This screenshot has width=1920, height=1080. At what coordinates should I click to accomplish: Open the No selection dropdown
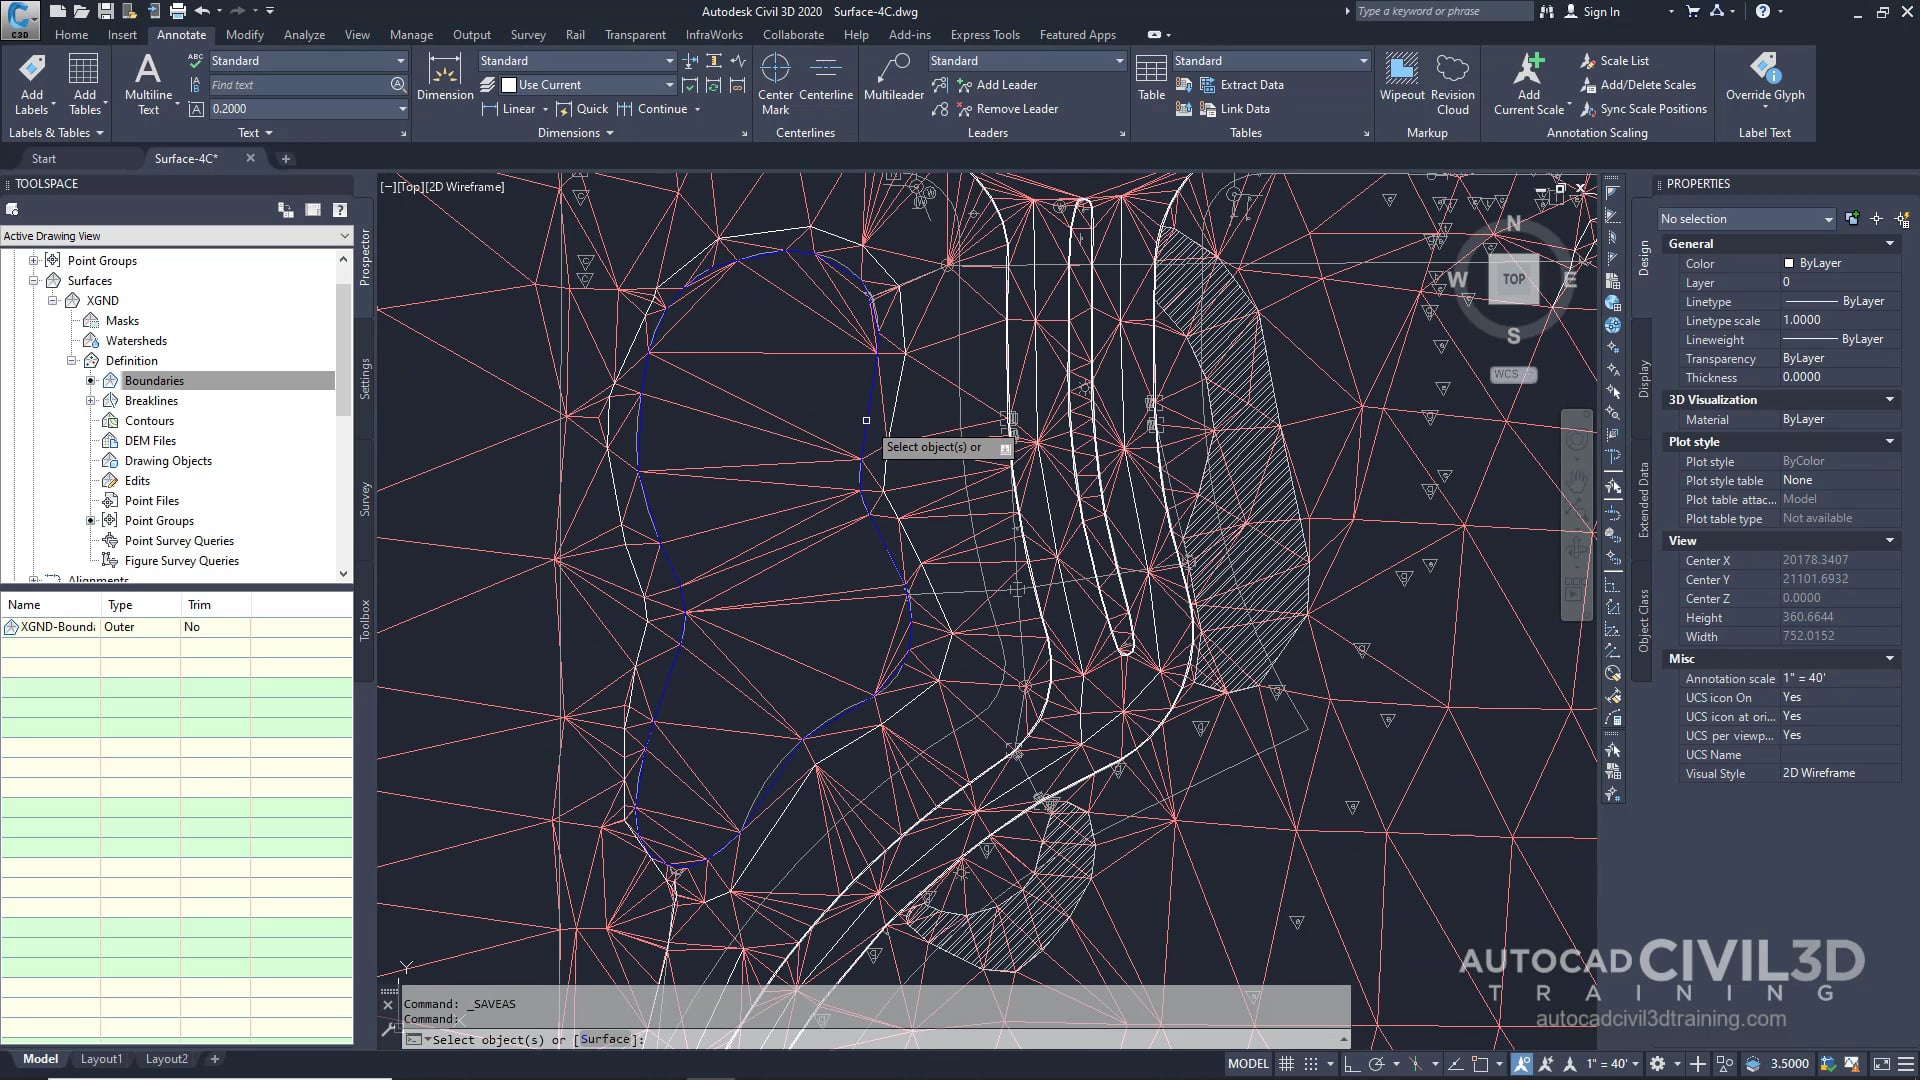[1746, 219]
